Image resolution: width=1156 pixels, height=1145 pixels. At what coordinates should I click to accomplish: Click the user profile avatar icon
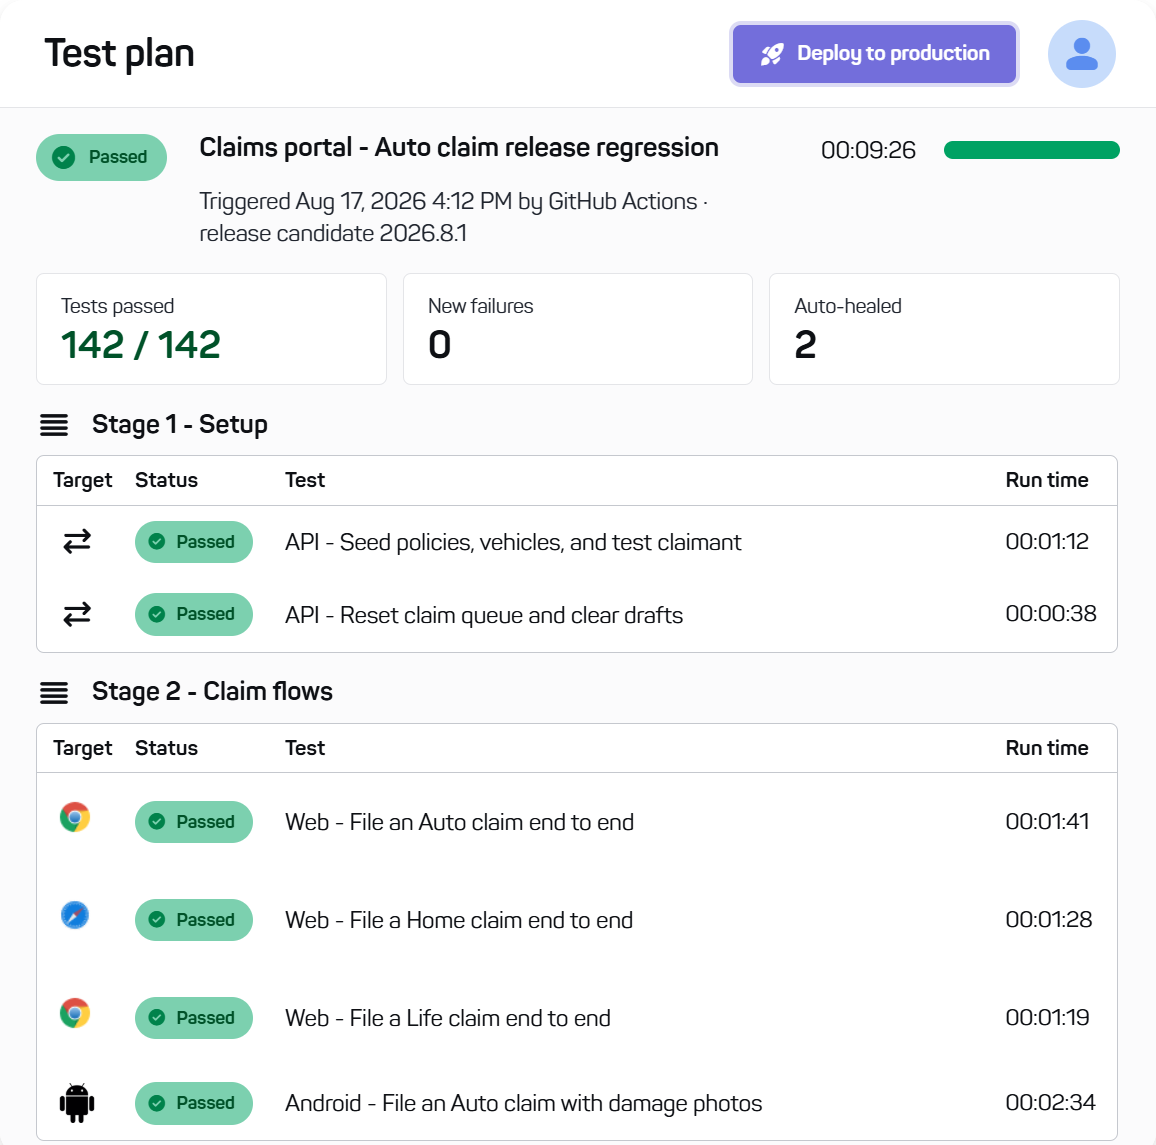point(1081,54)
